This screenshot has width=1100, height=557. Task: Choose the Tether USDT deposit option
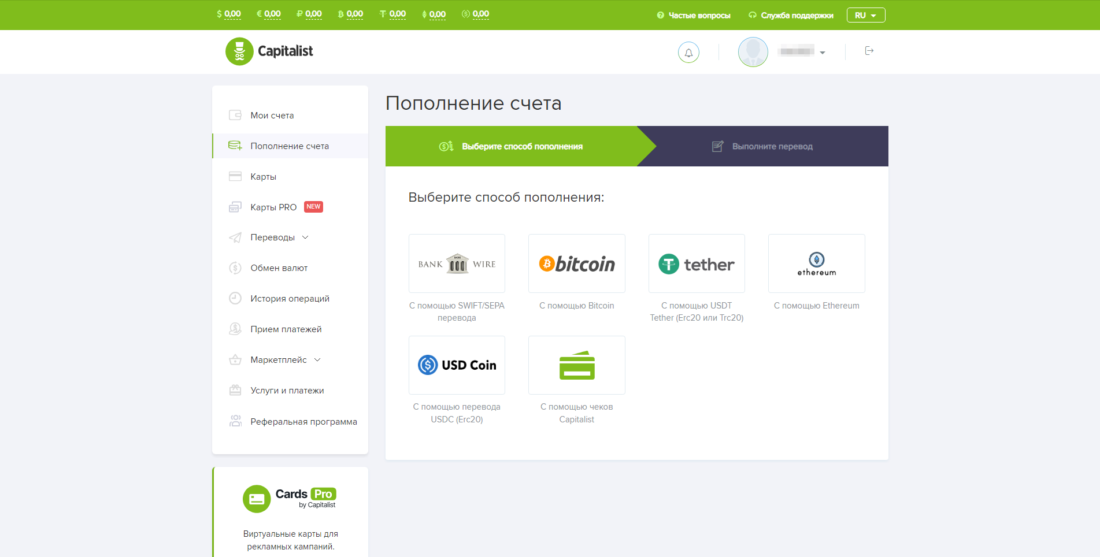click(696, 264)
